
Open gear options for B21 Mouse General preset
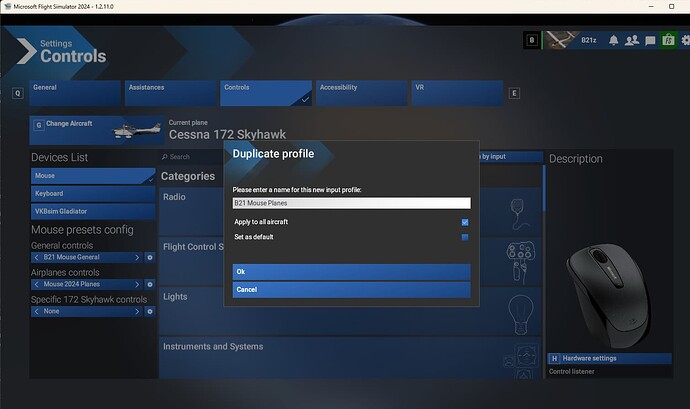point(150,258)
